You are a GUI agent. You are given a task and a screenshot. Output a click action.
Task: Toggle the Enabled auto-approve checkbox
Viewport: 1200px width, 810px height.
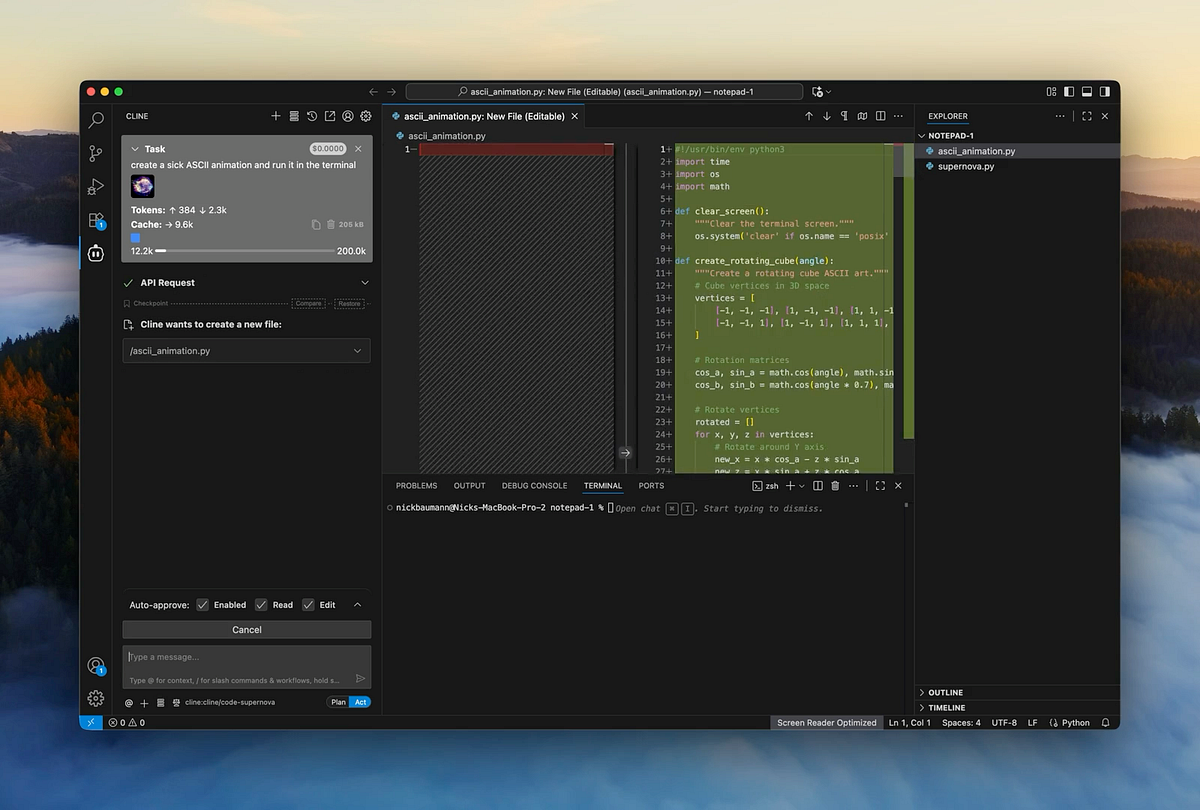(x=203, y=605)
